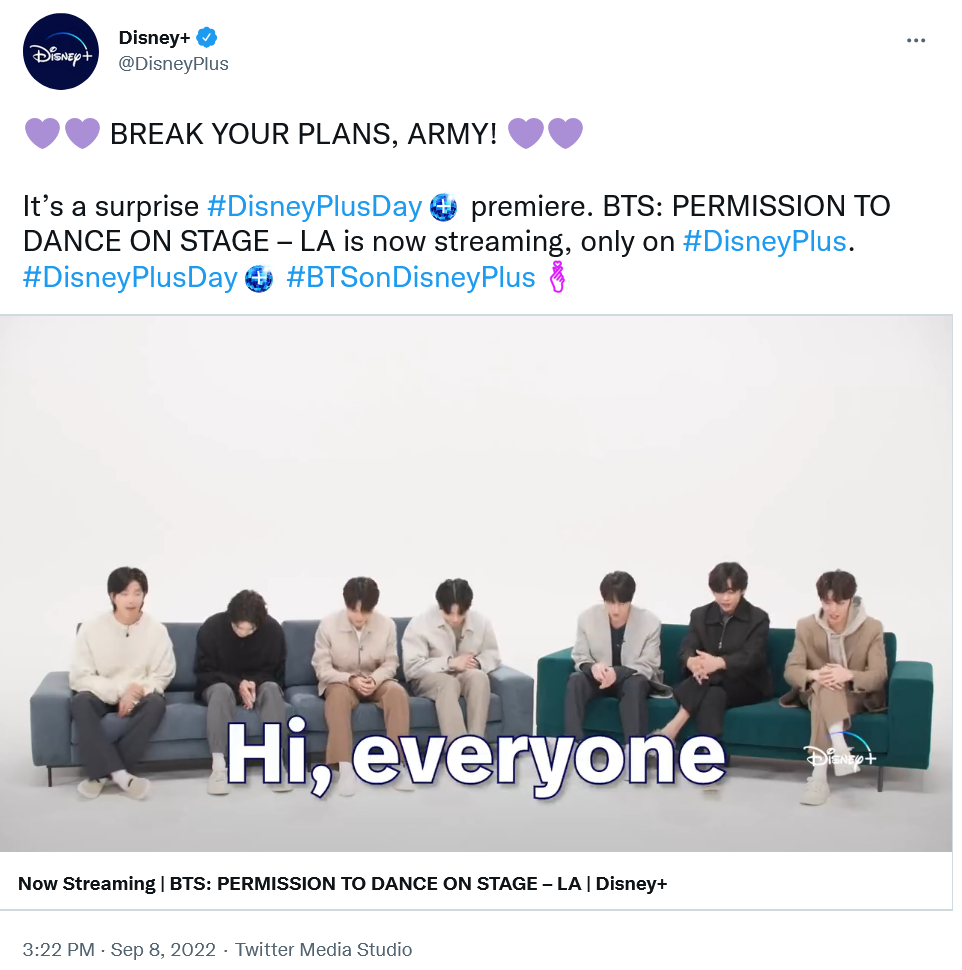This screenshot has width=962, height=970.
Task: Click the purple hearts after ARMY!
Action: pos(545,133)
